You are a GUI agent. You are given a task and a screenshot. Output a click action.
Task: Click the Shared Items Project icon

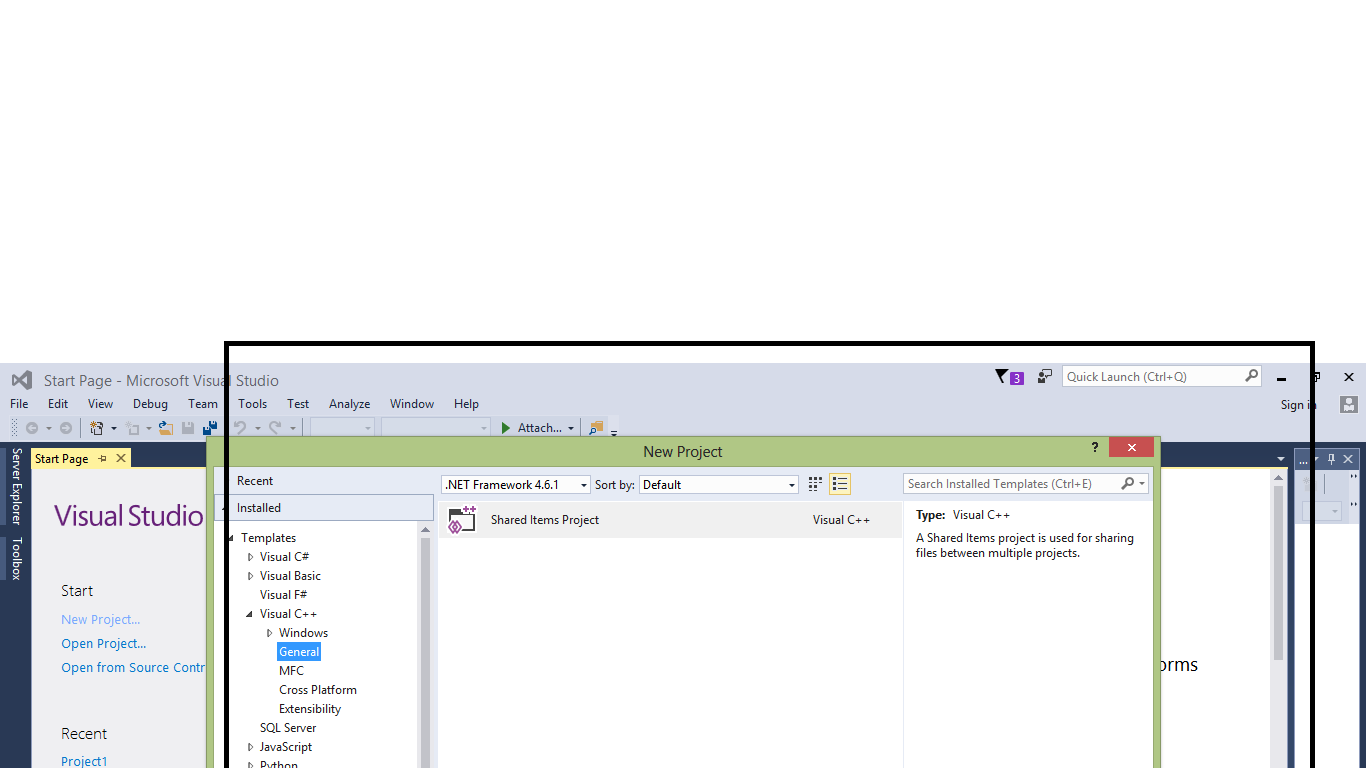coord(462,520)
